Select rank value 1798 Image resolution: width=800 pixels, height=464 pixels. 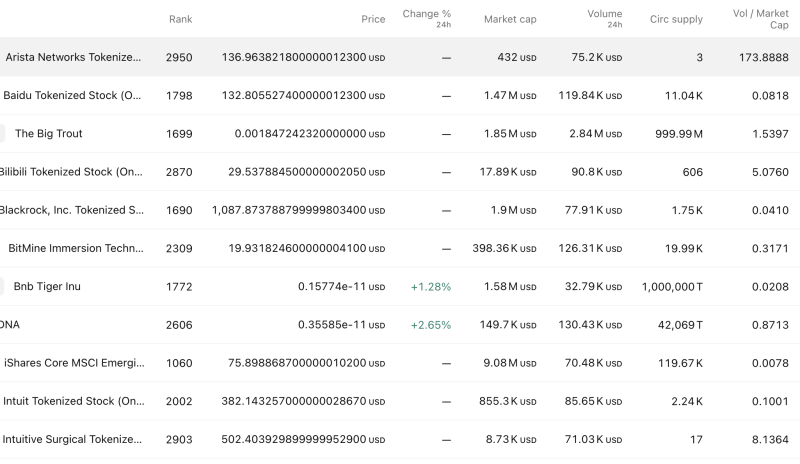point(179,95)
